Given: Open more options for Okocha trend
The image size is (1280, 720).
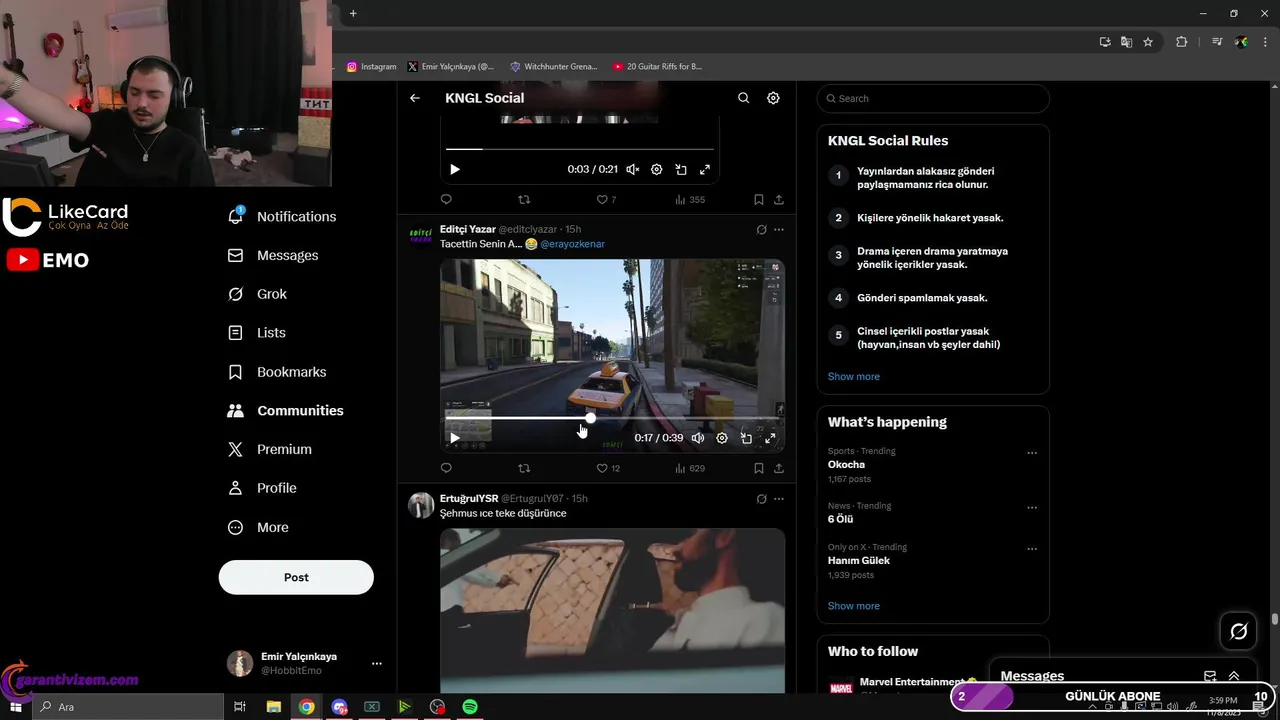Looking at the screenshot, I should click(x=1032, y=453).
